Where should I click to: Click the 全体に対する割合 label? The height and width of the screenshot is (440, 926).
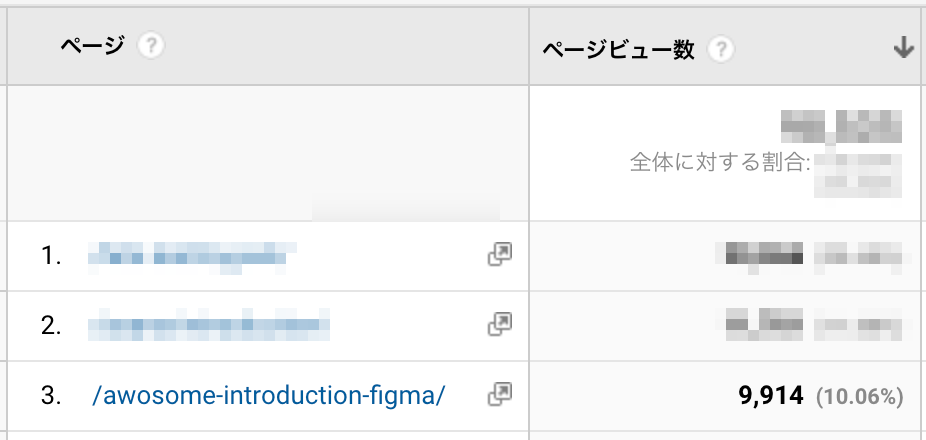[x=720, y=162]
